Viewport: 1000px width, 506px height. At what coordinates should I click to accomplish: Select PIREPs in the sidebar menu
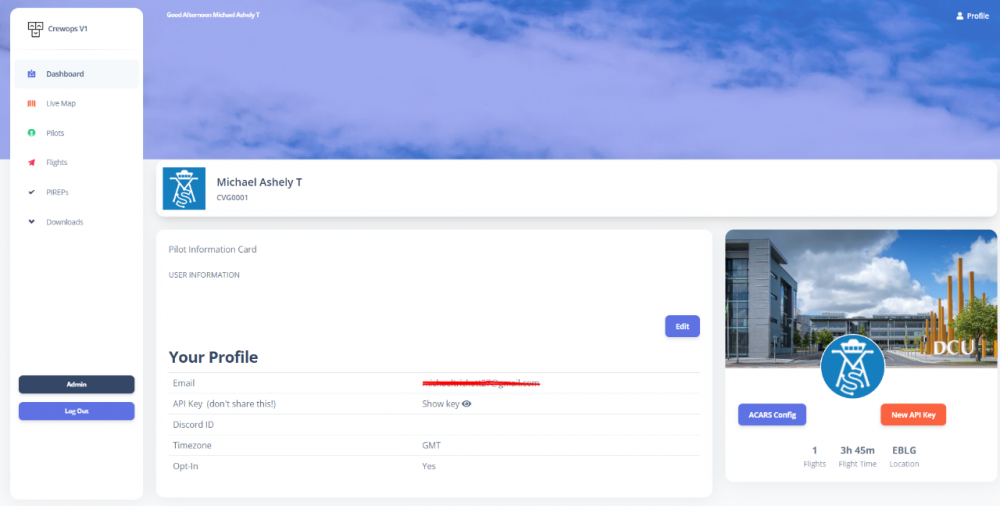[57, 192]
